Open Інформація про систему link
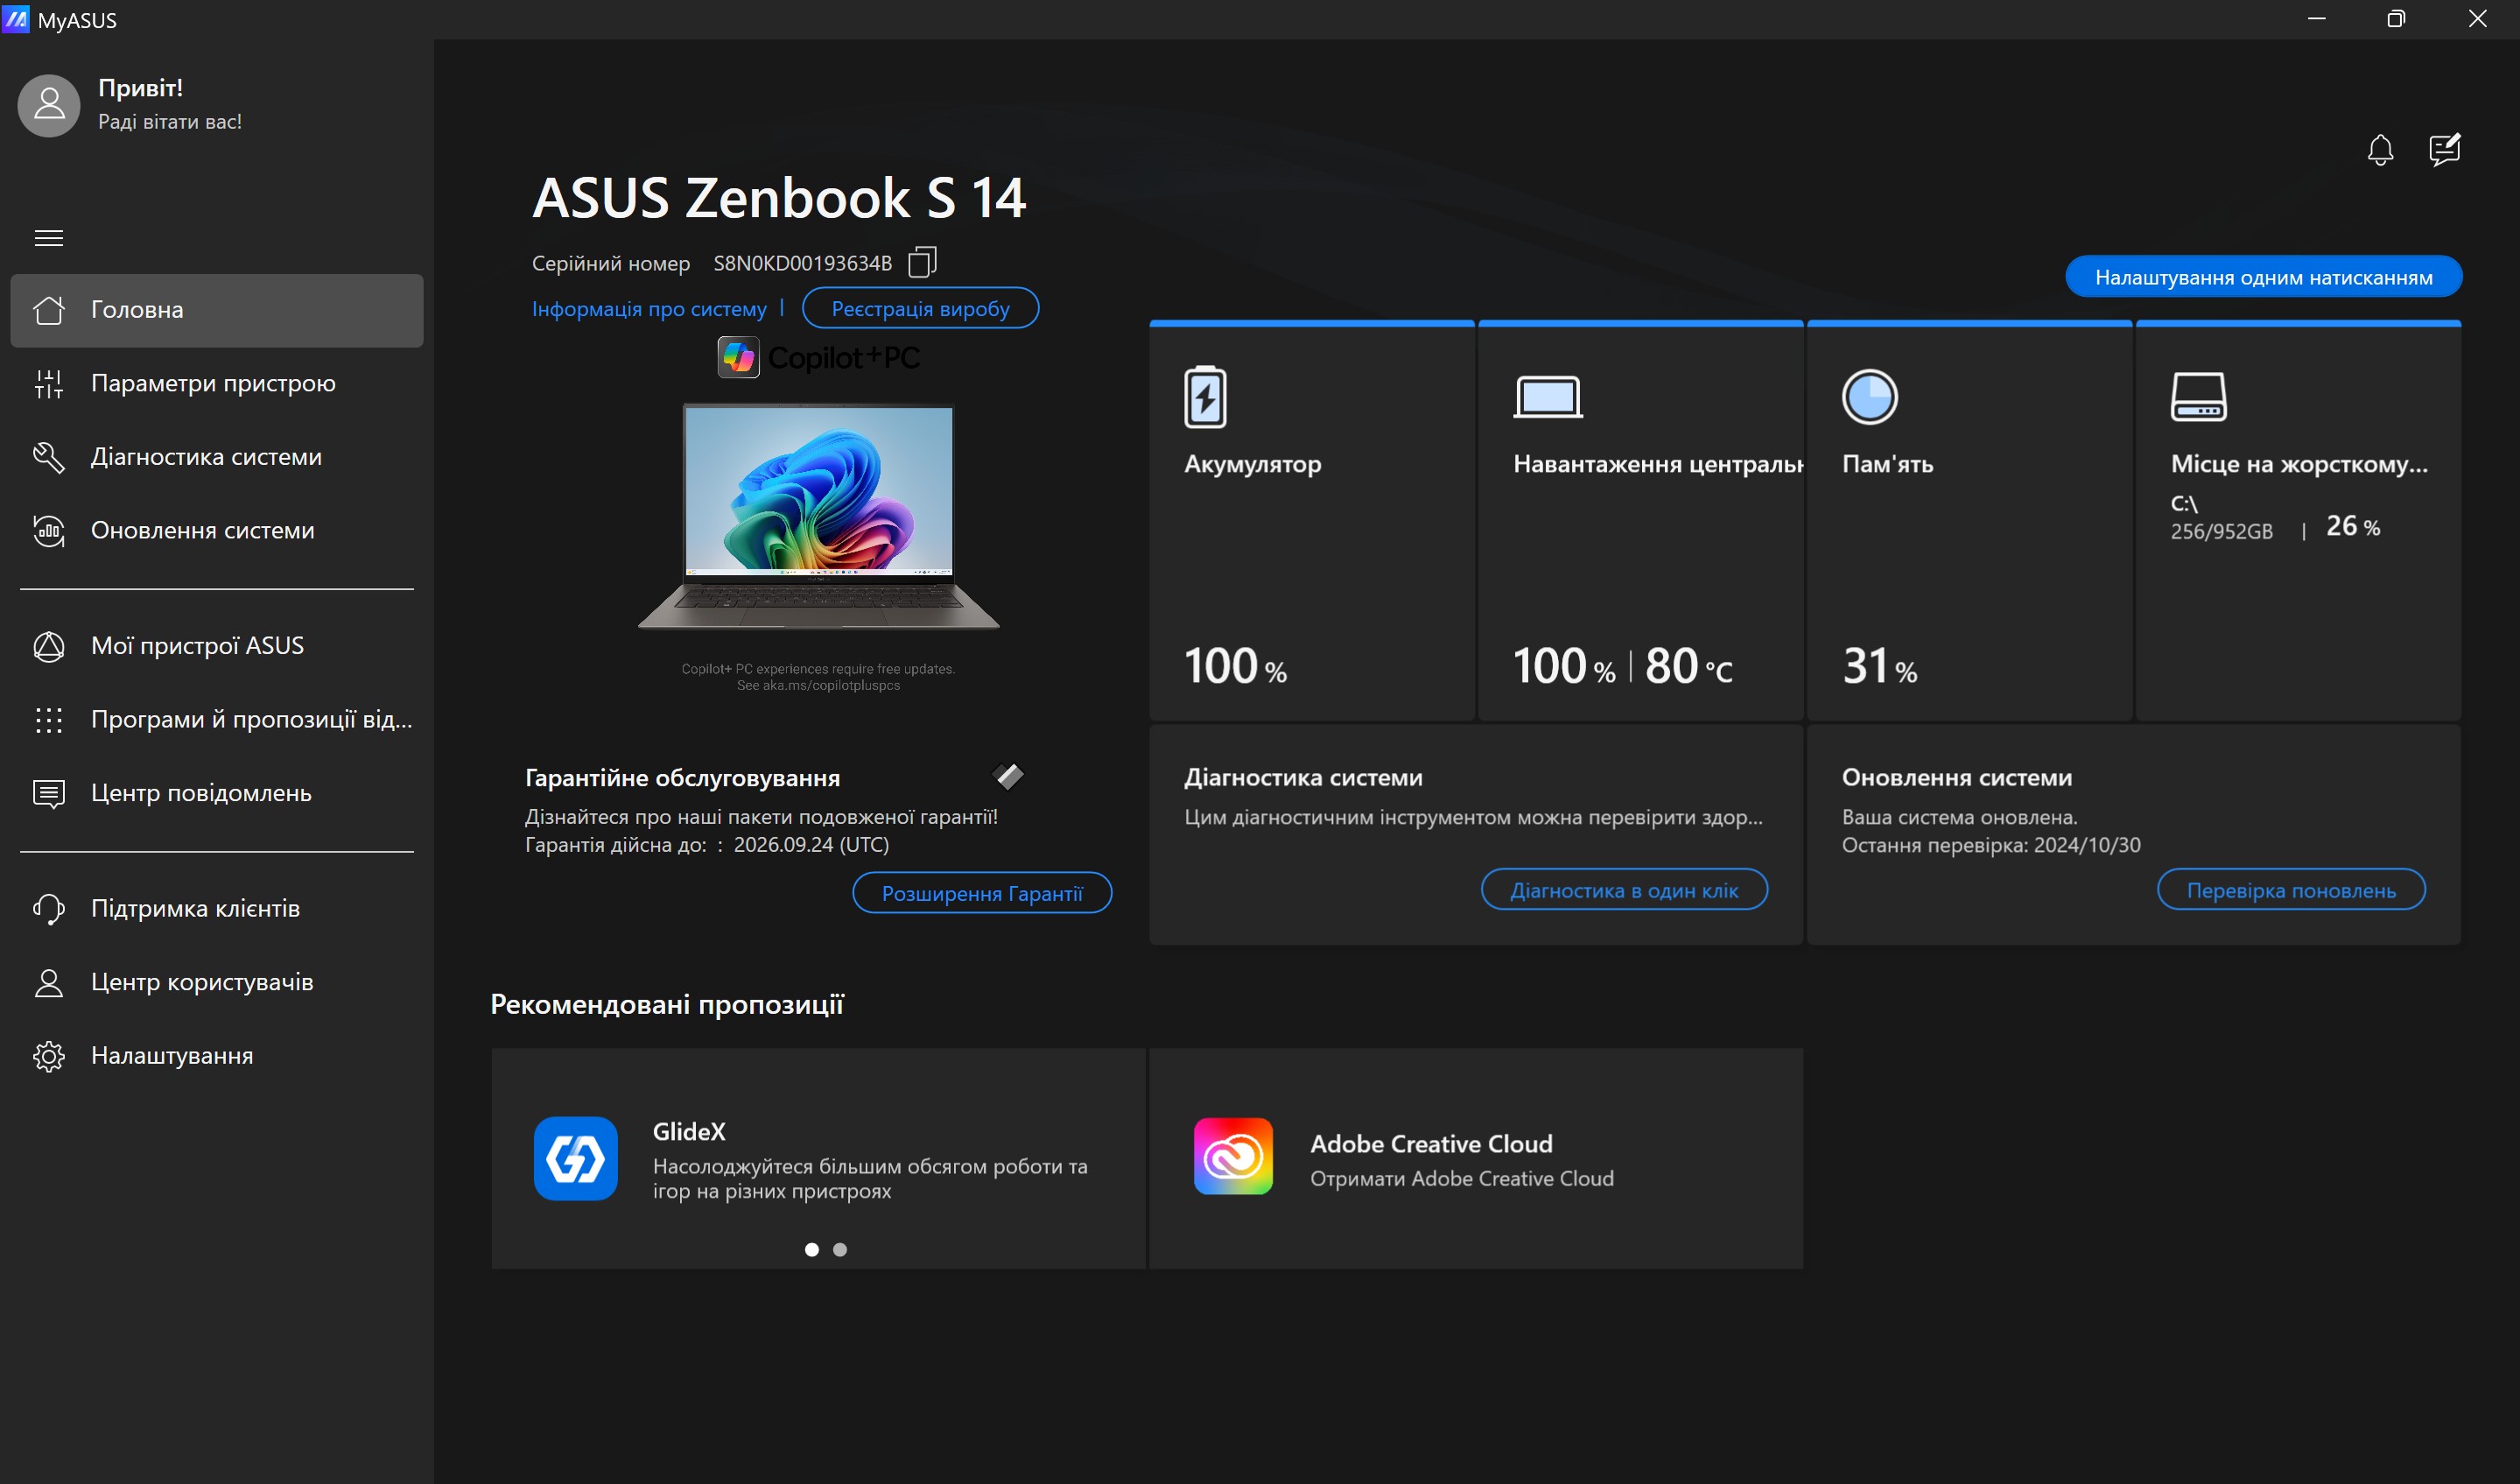2520x1484 pixels. tap(649, 309)
